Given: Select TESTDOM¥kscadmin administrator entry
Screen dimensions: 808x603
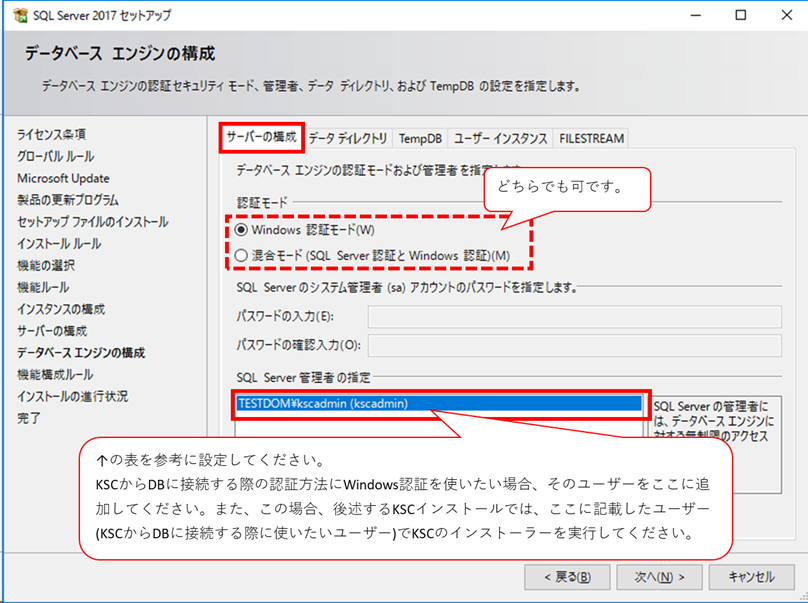Looking at the screenshot, I should click(439, 403).
